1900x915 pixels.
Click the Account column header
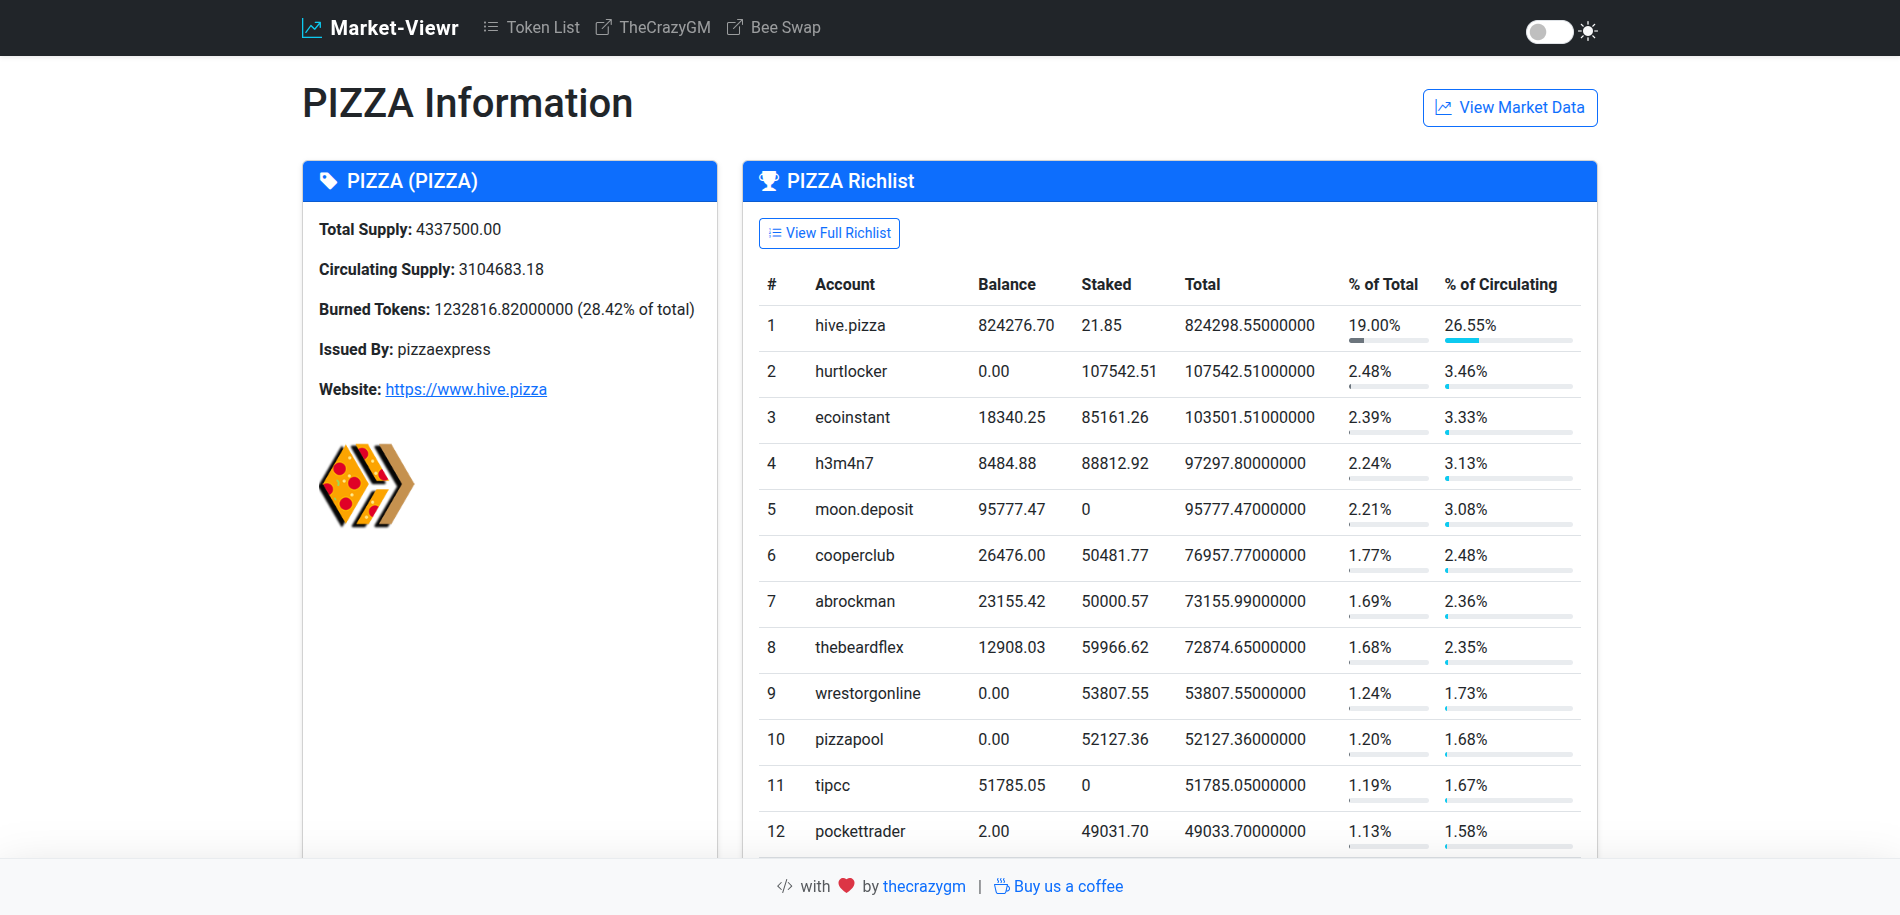(845, 284)
